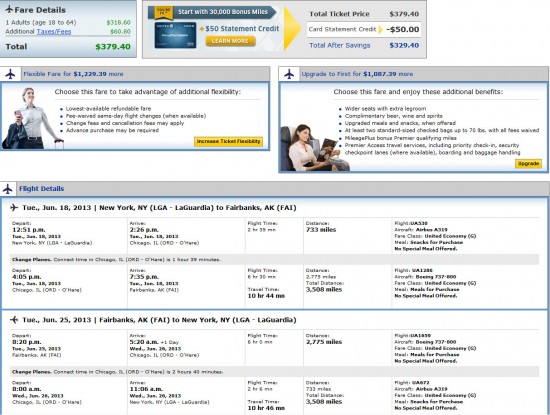Viewport: 550px width, 415px height.
Task: Click the credit card thumbnail image
Action: click(x=175, y=35)
